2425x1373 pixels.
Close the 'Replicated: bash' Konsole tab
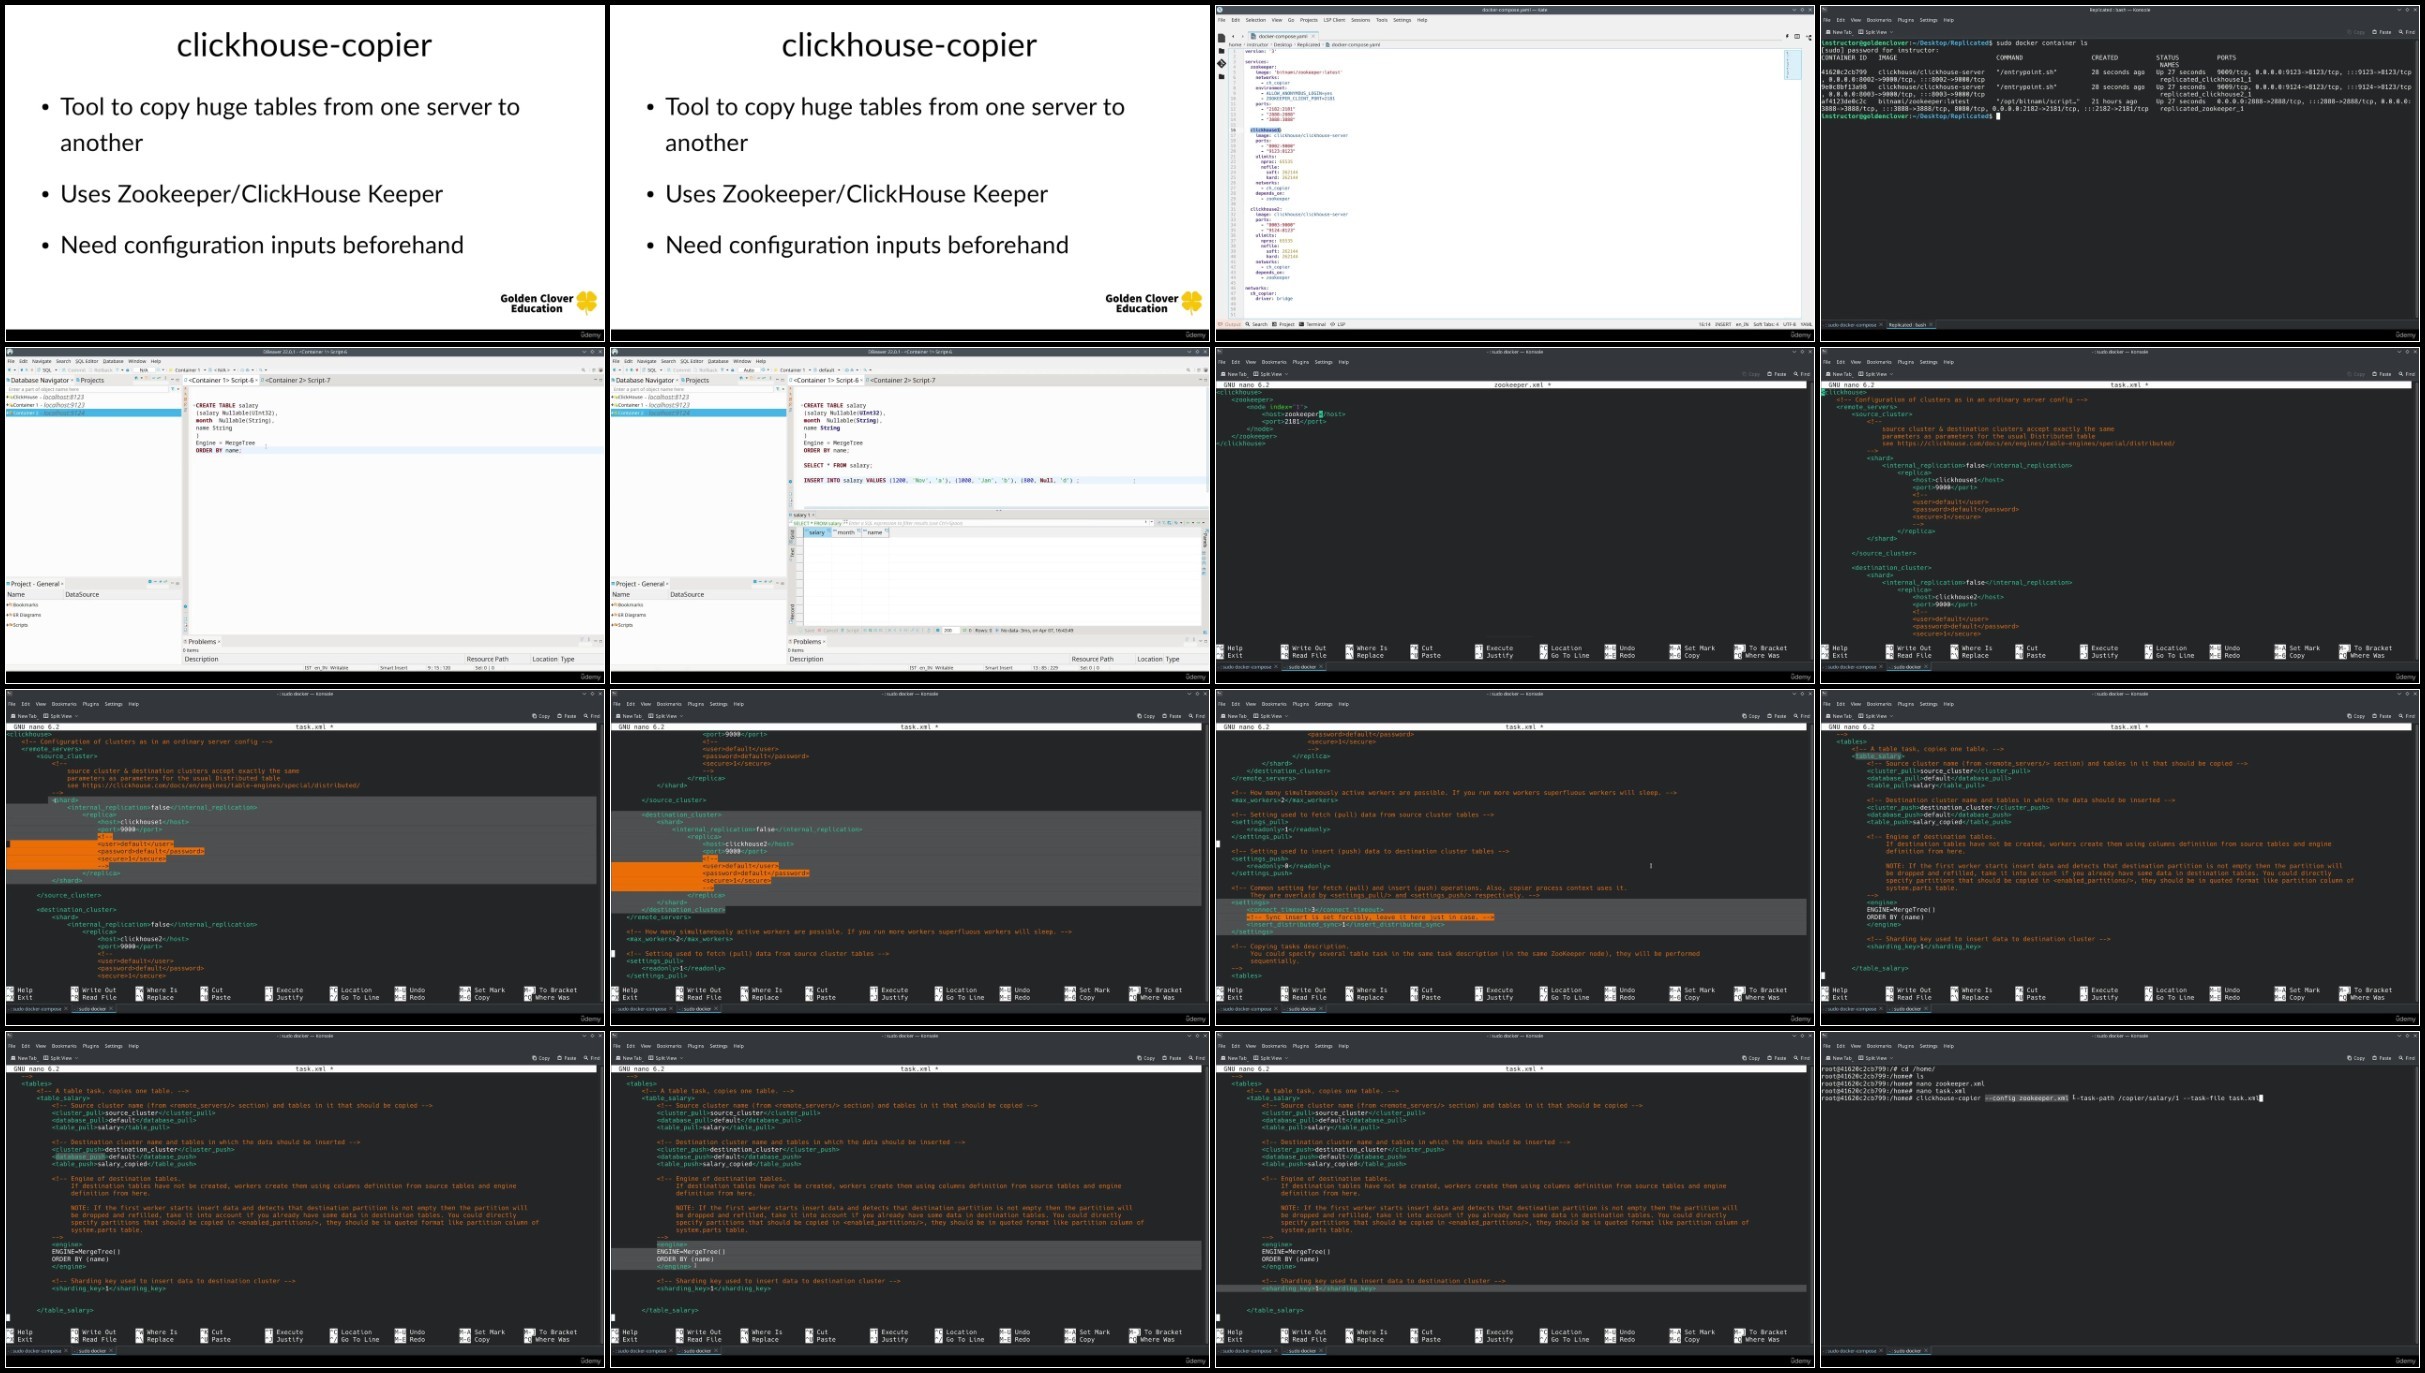tap(1931, 324)
